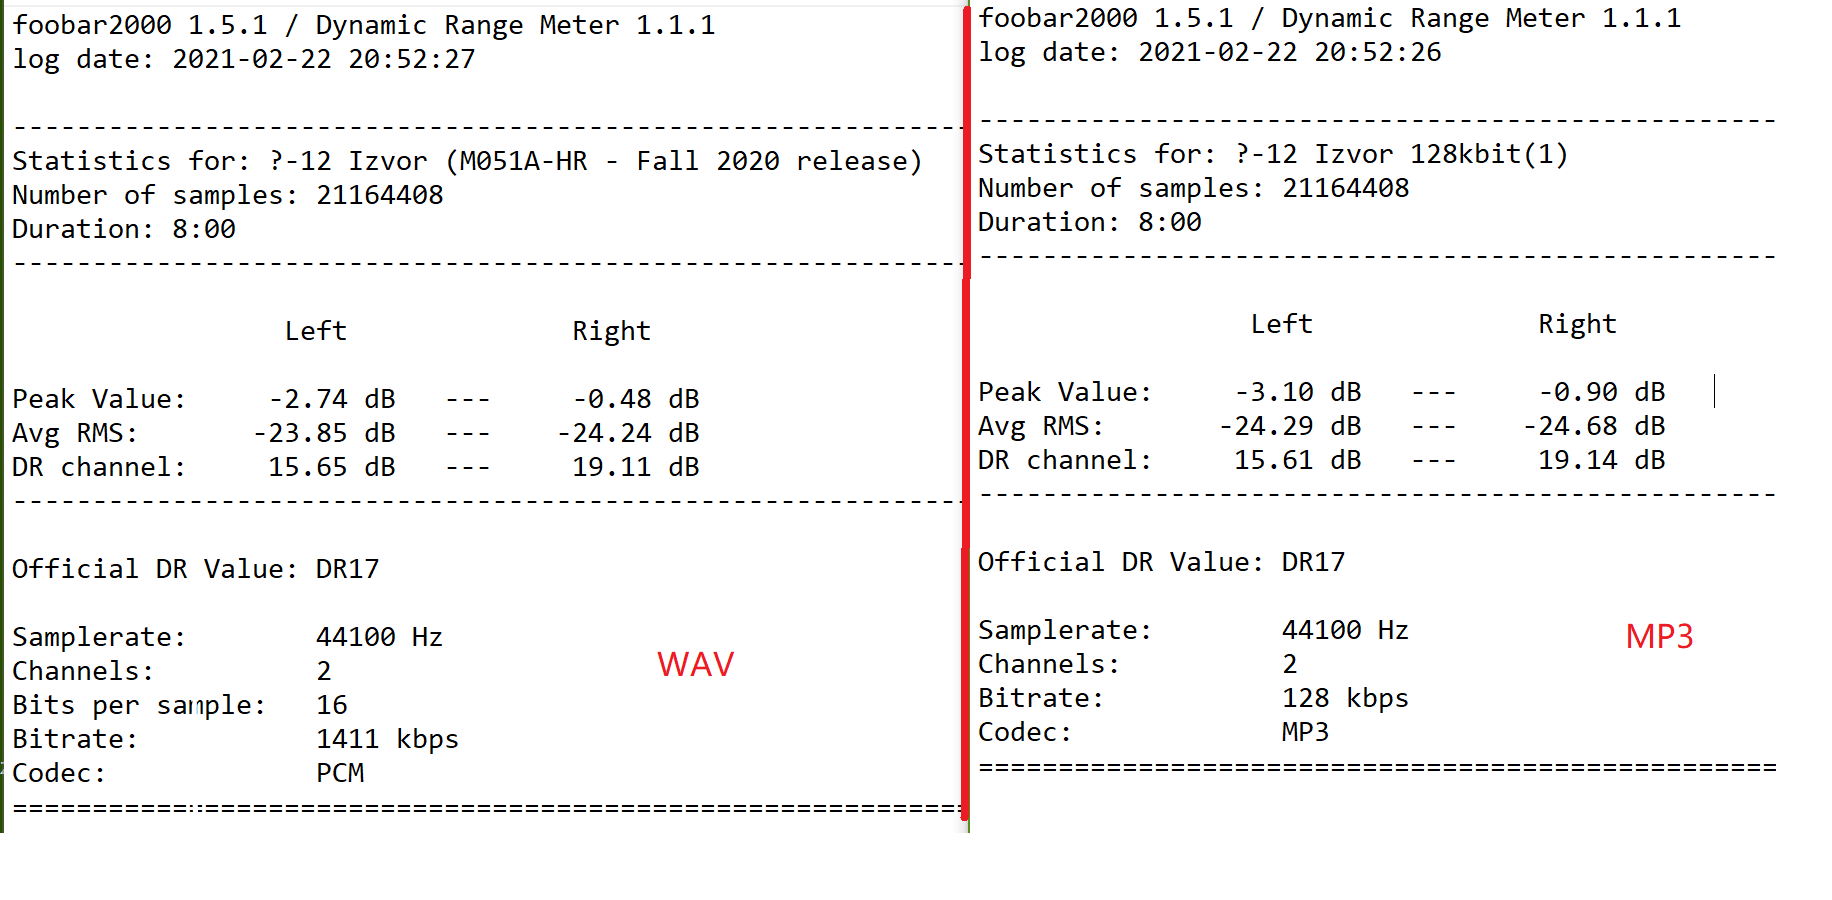Screen dimensions: 1832x900
Task: Click the codec value 'MP3' in right log
Action: pos(1306,732)
